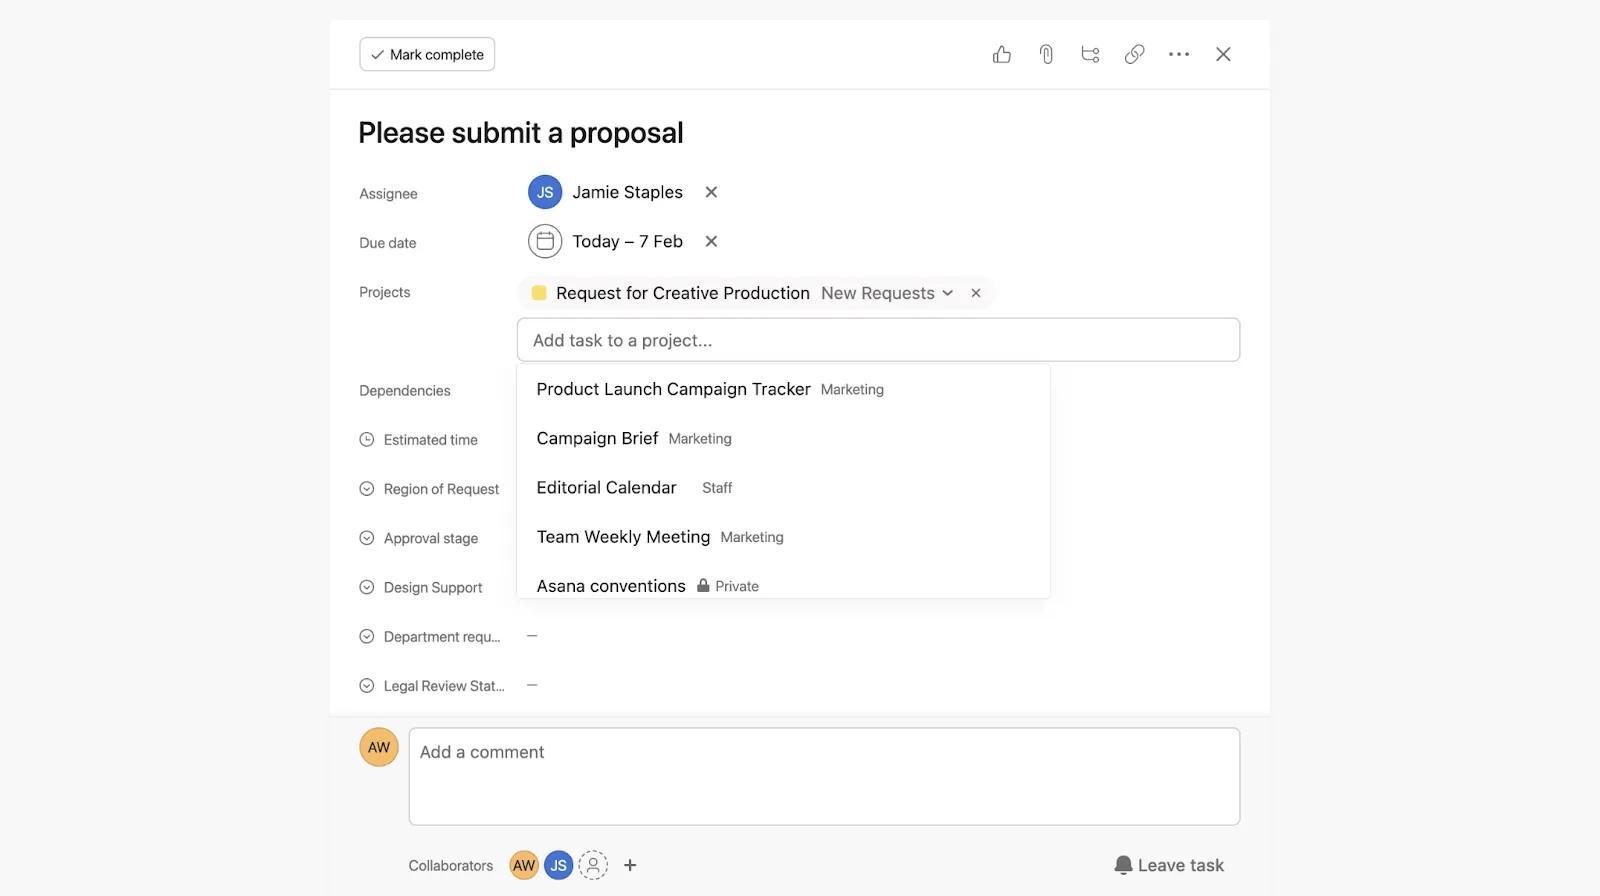Select Product Launch Campaign Tracker project

673,389
